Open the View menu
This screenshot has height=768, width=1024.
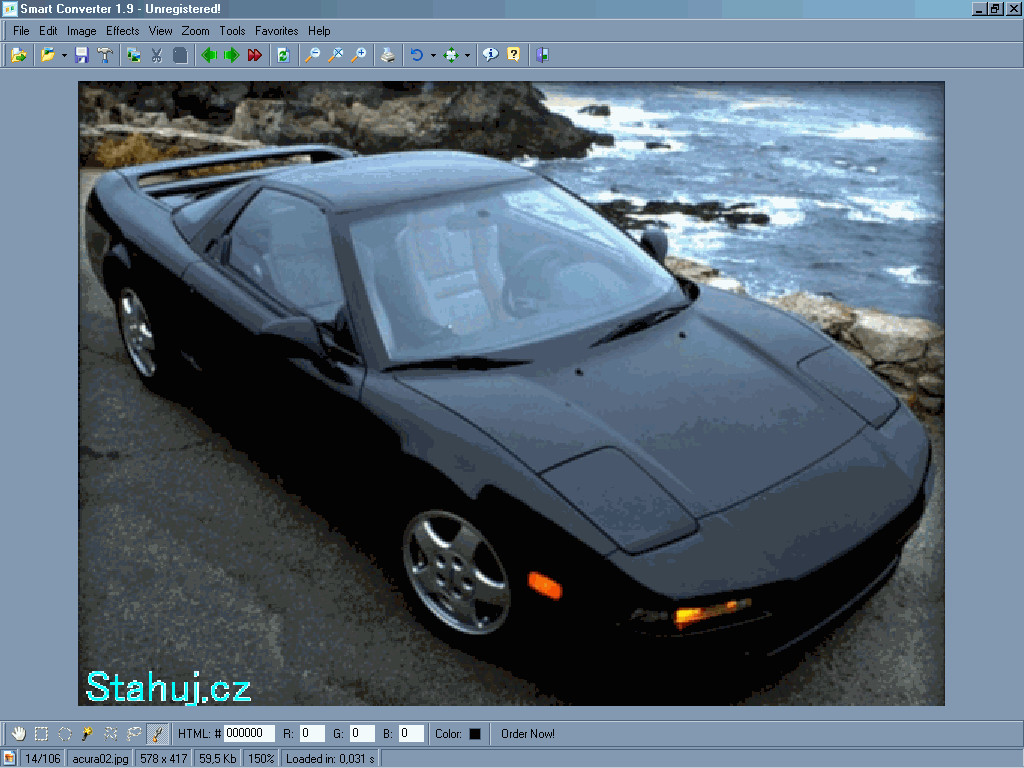click(161, 31)
